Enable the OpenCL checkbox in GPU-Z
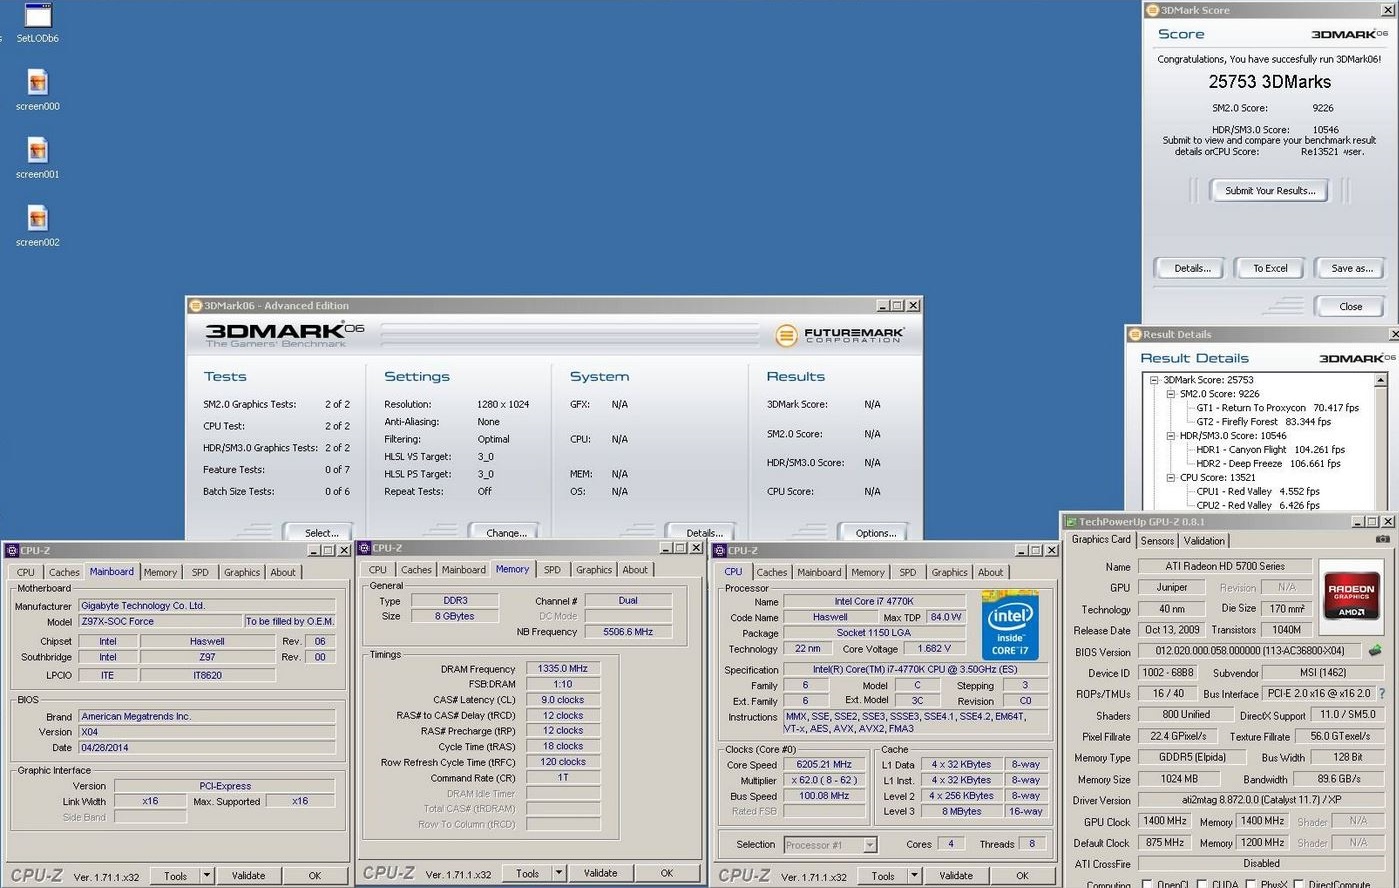This screenshot has height=888, width=1399. [x=1146, y=884]
